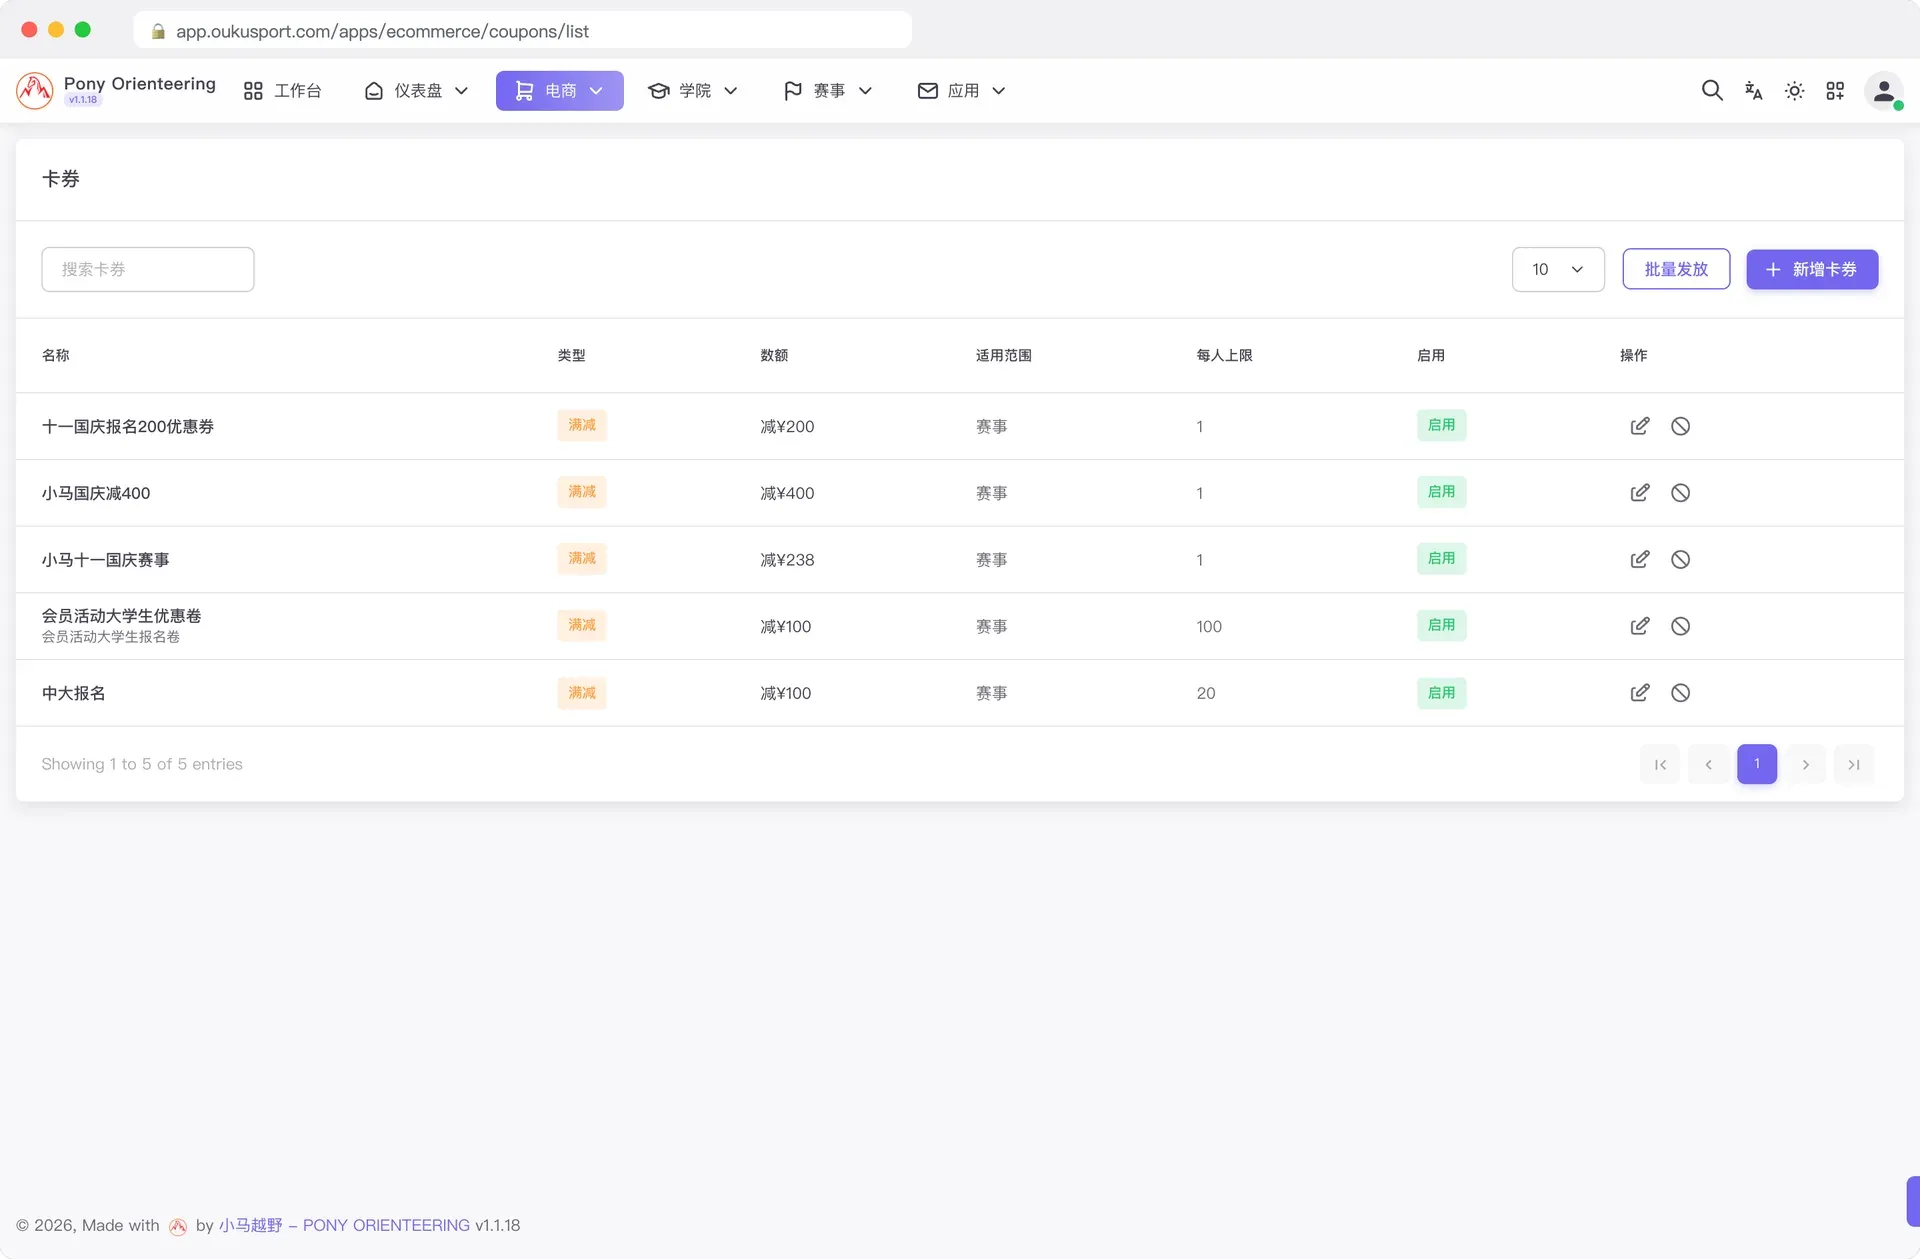Open the shortcuts grid icon in header
1920x1259 pixels.
click(1835, 91)
